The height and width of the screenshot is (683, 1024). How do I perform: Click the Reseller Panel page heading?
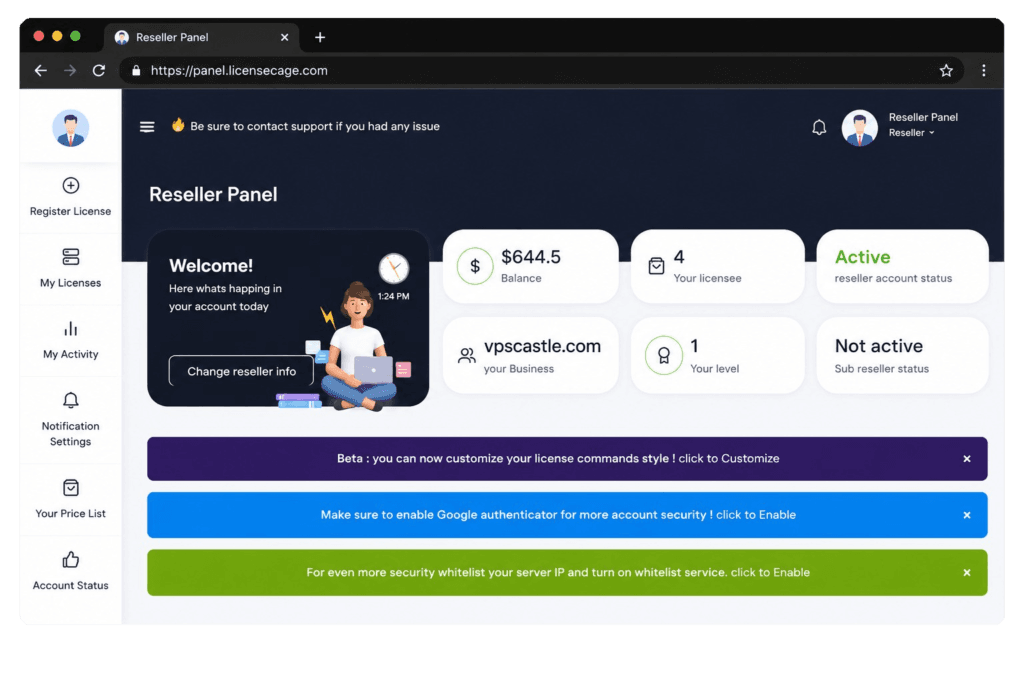(213, 194)
